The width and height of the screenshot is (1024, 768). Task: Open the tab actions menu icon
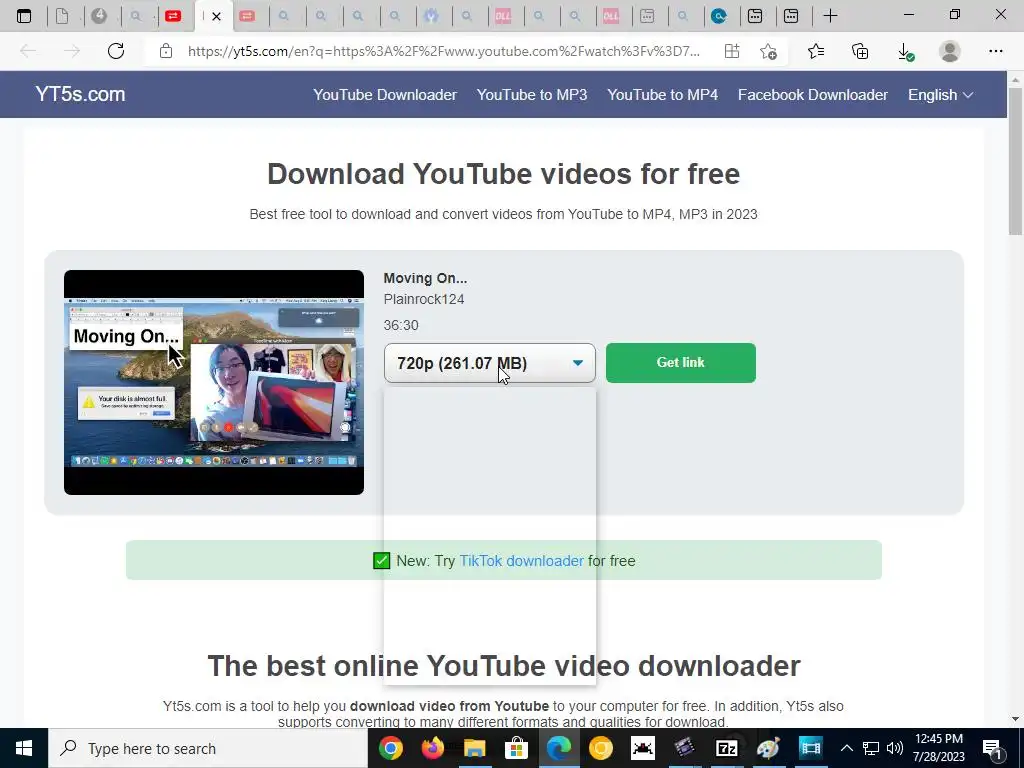[24, 16]
